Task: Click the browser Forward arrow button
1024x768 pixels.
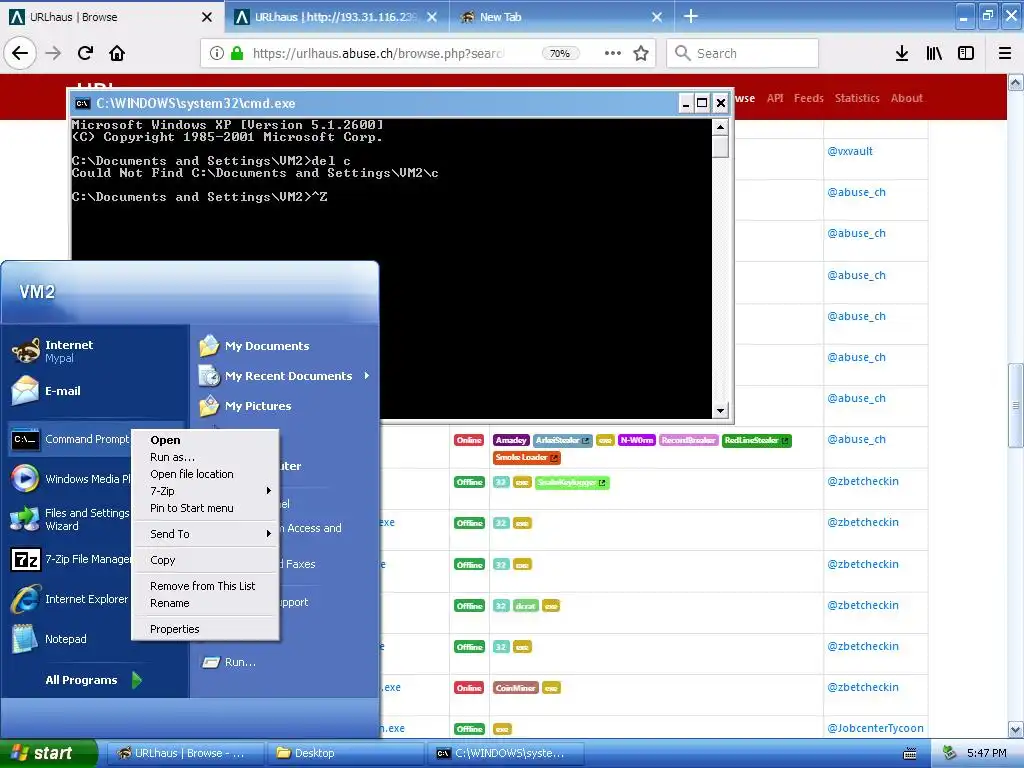Action: click(53, 53)
